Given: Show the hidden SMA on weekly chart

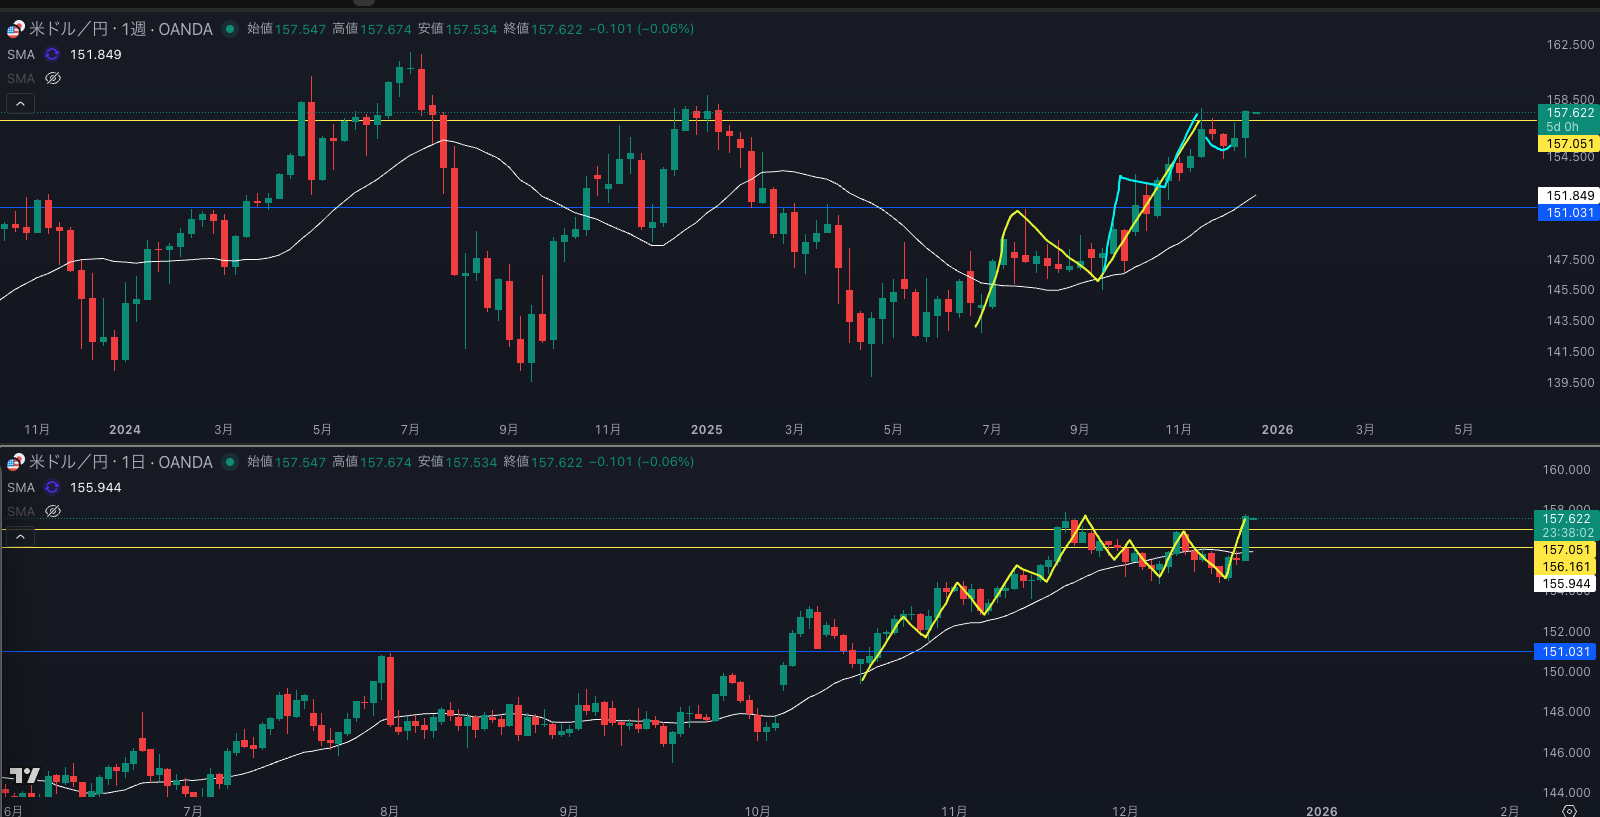Looking at the screenshot, I should (53, 78).
